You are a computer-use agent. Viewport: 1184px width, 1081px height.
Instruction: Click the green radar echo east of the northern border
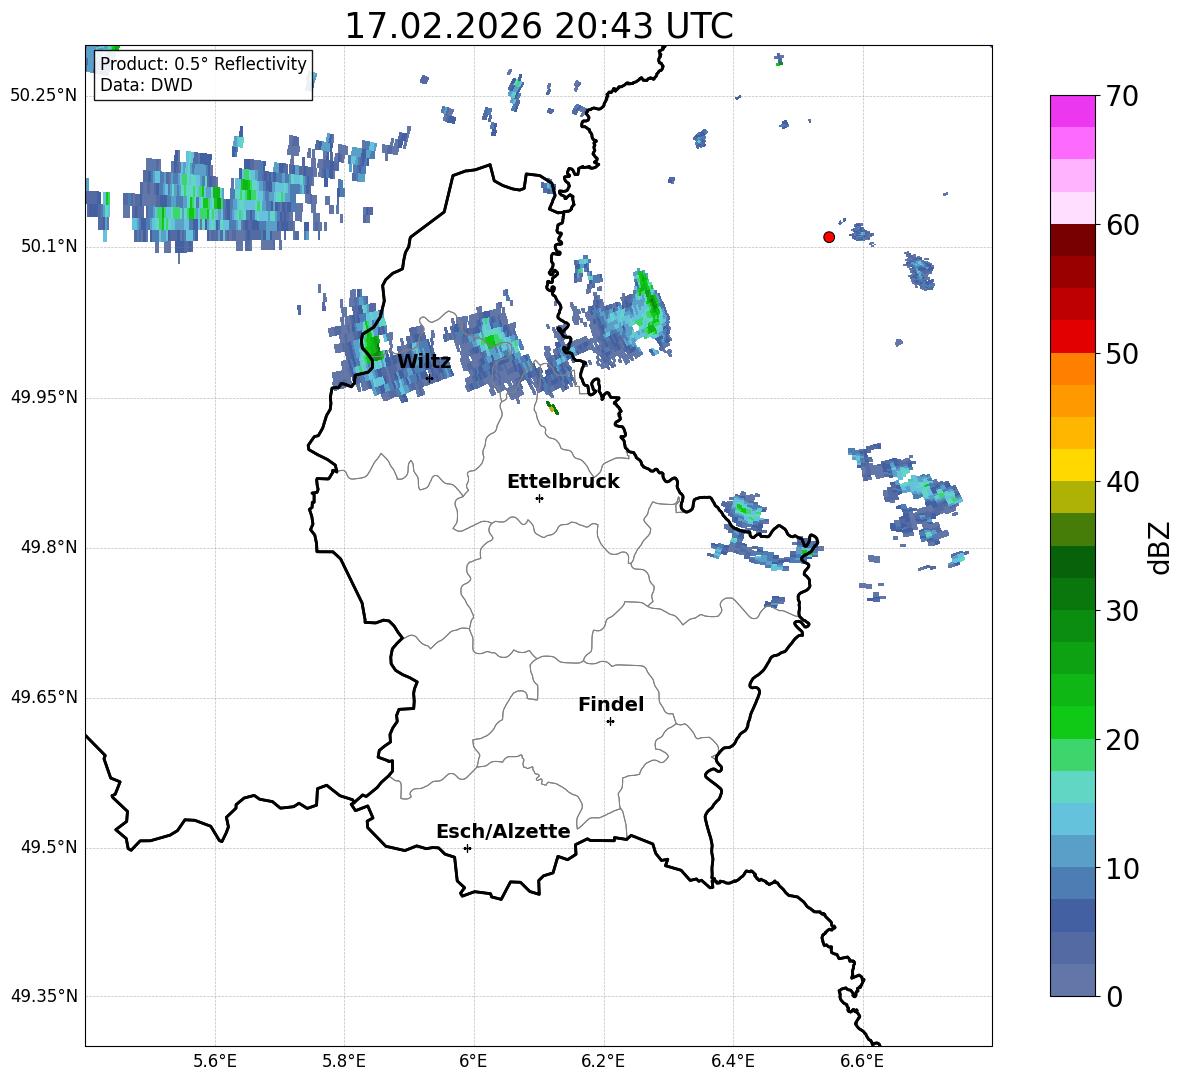click(x=649, y=306)
